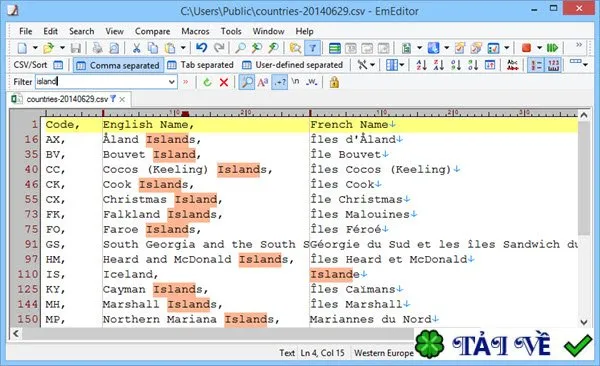Click the Print Preview icon
This screenshot has width=600, height=366.
tap(114, 48)
